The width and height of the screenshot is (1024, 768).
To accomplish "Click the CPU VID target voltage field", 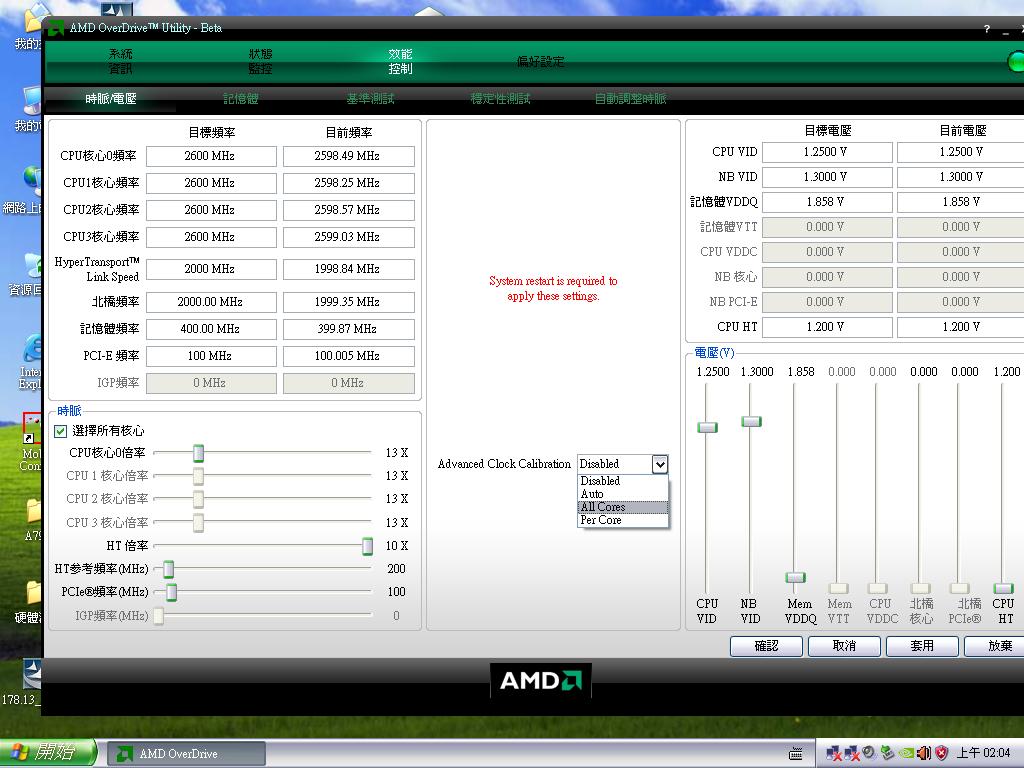I will (827, 152).
